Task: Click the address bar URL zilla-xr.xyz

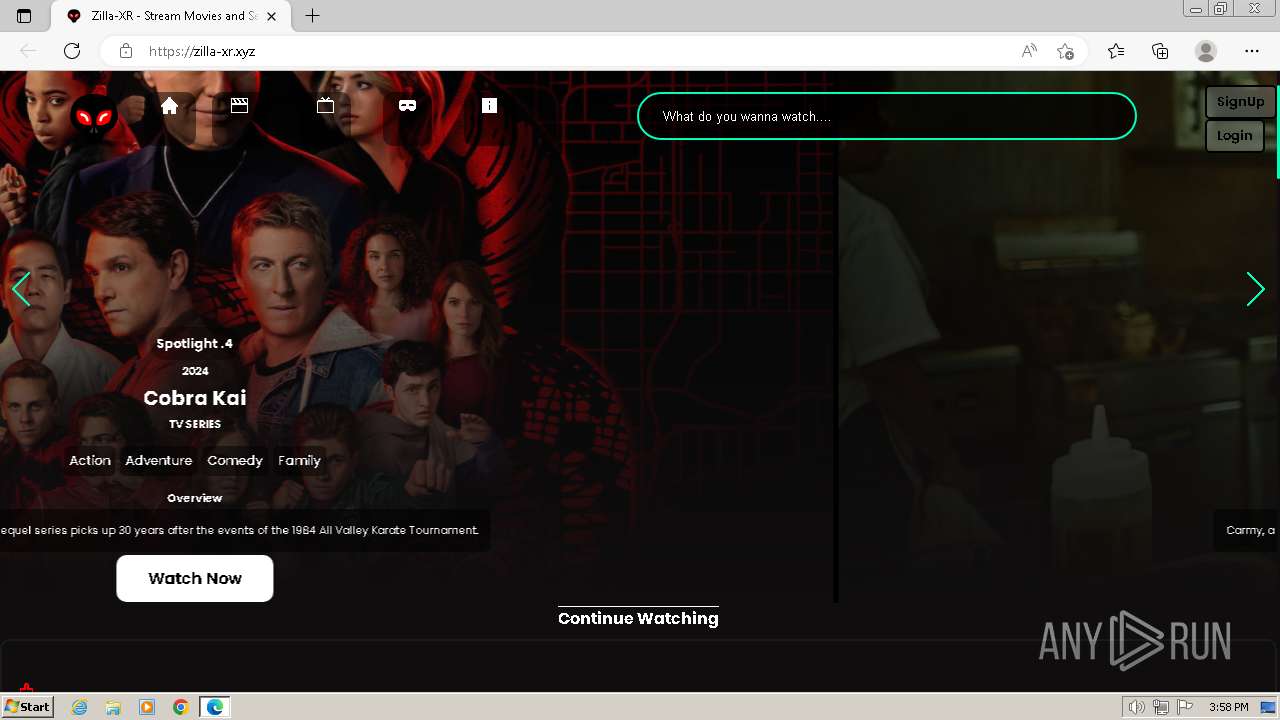Action: pos(202,51)
